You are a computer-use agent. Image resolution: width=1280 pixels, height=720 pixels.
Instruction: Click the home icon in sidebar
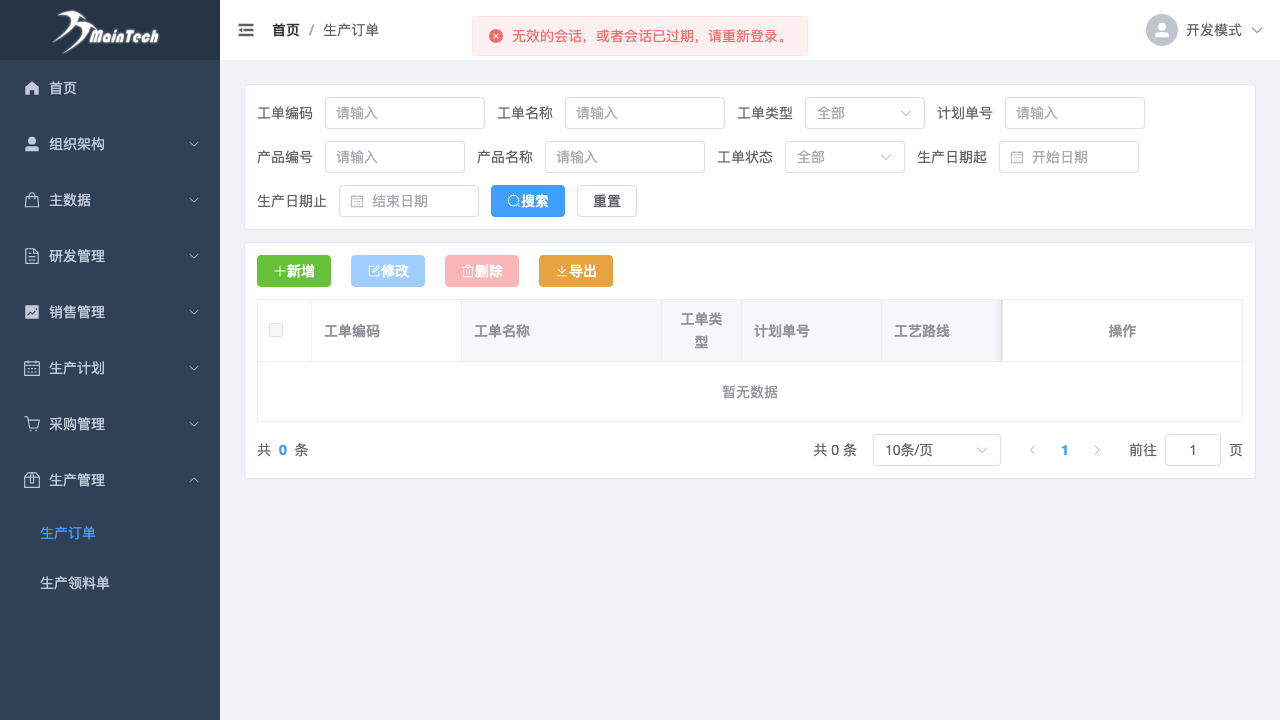[32, 88]
